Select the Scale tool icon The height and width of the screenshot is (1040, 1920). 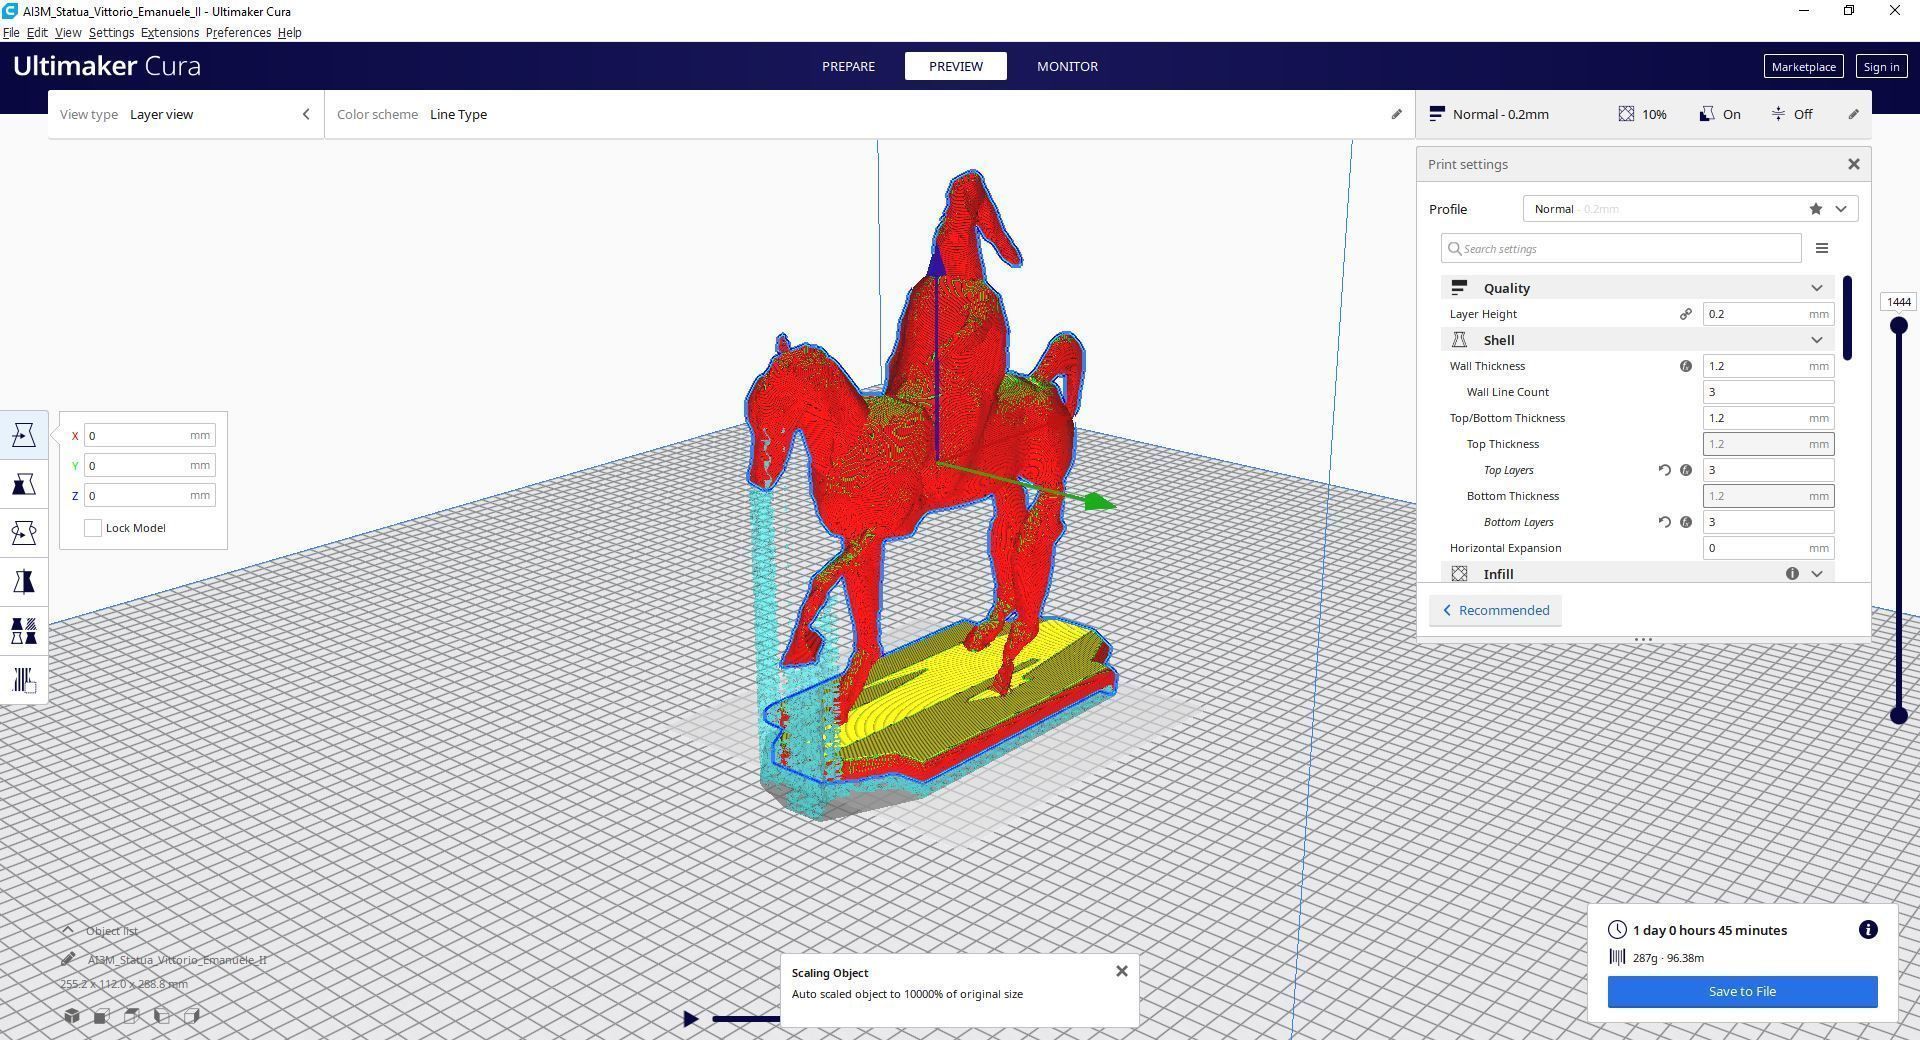coord(24,484)
